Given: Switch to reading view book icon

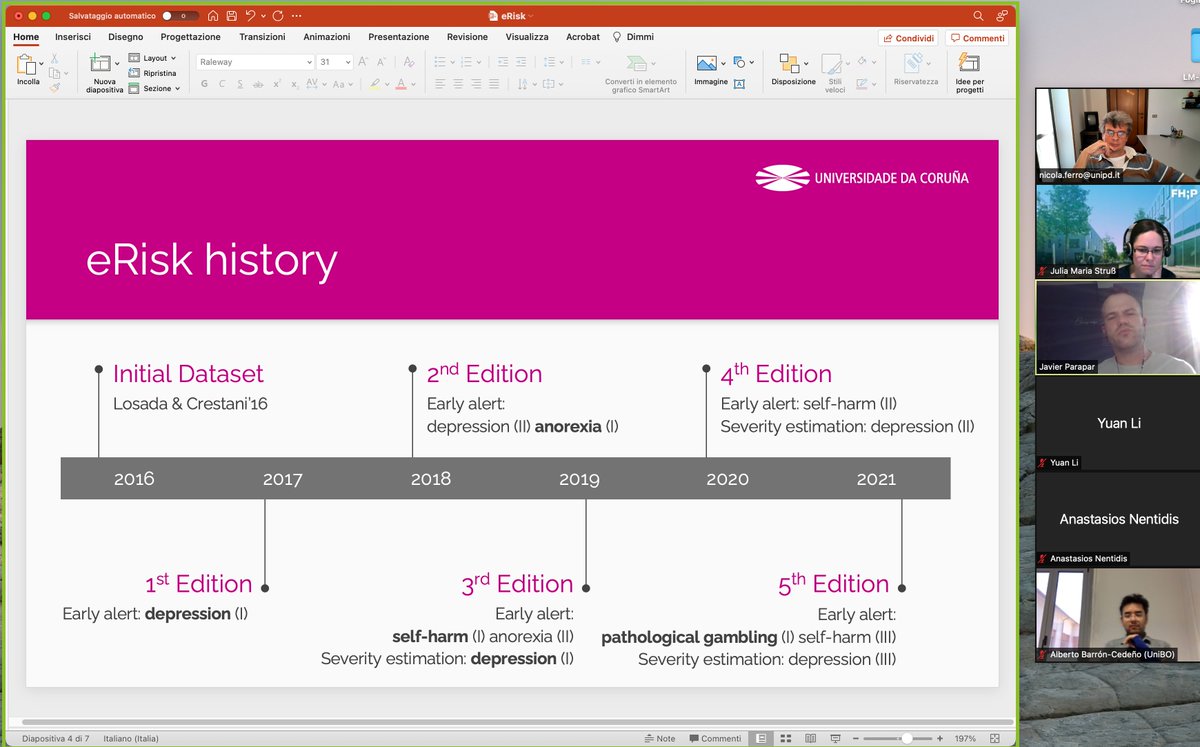Looking at the screenshot, I should tap(809, 739).
